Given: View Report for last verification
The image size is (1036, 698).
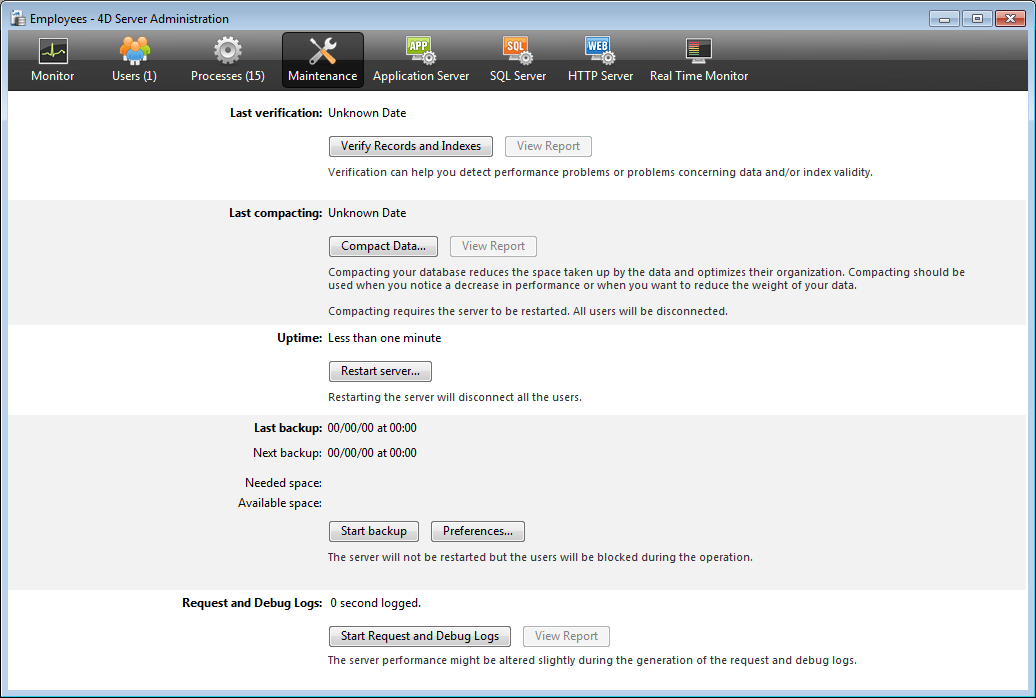Looking at the screenshot, I should [x=548, y=146].
